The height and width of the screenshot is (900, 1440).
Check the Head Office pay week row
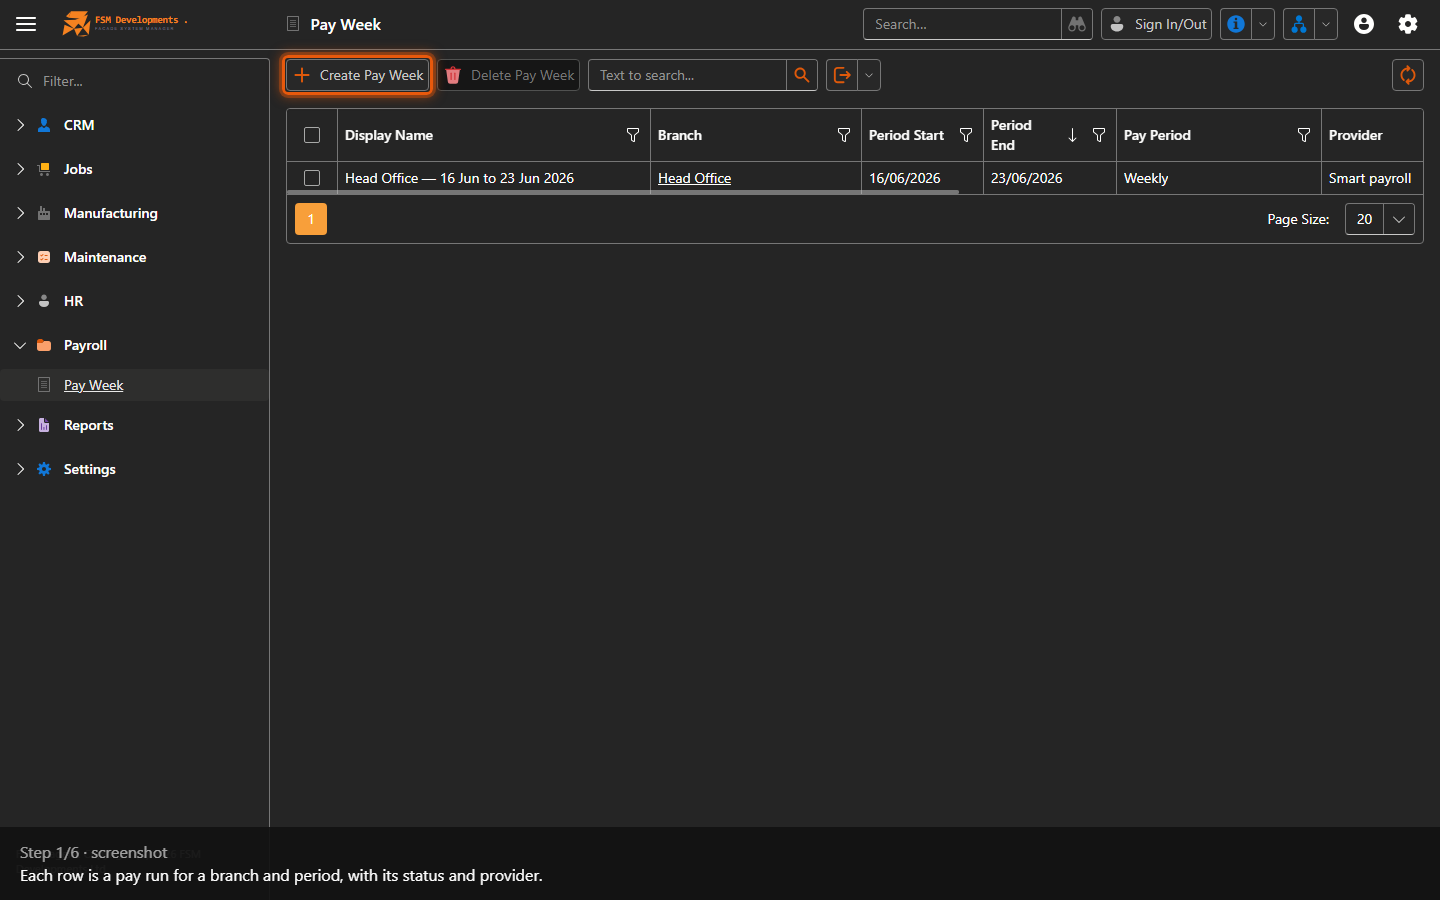click(x=312, y=178)
